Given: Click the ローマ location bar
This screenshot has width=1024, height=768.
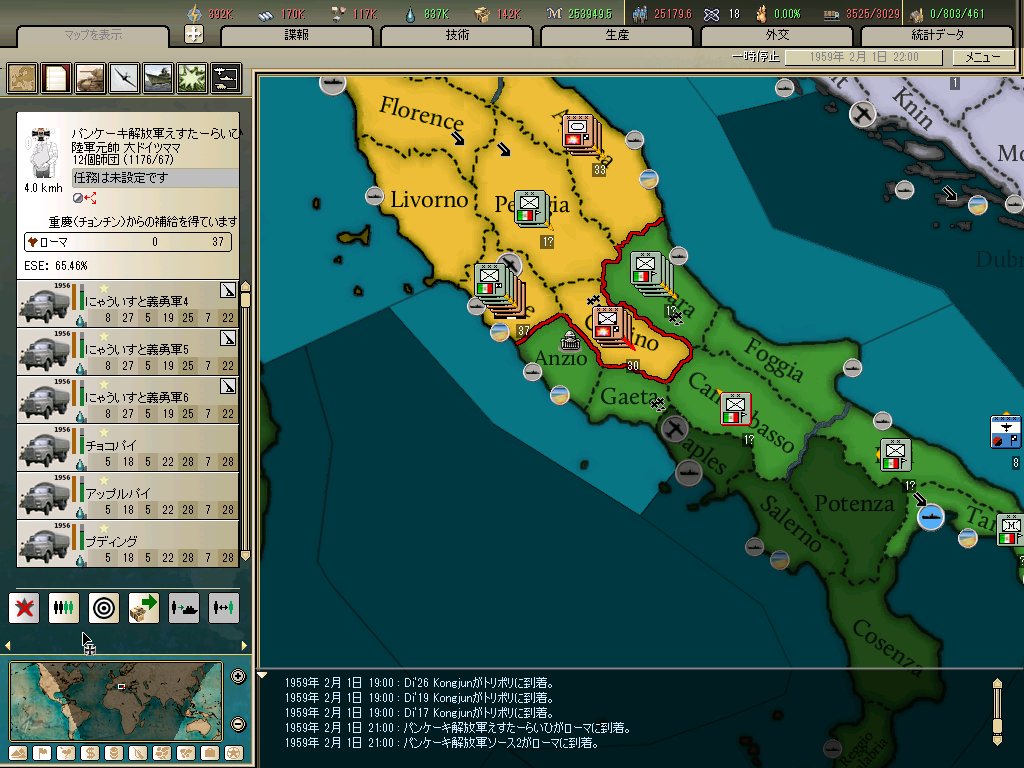Looking at the screenshot, I should coord(128,242).
